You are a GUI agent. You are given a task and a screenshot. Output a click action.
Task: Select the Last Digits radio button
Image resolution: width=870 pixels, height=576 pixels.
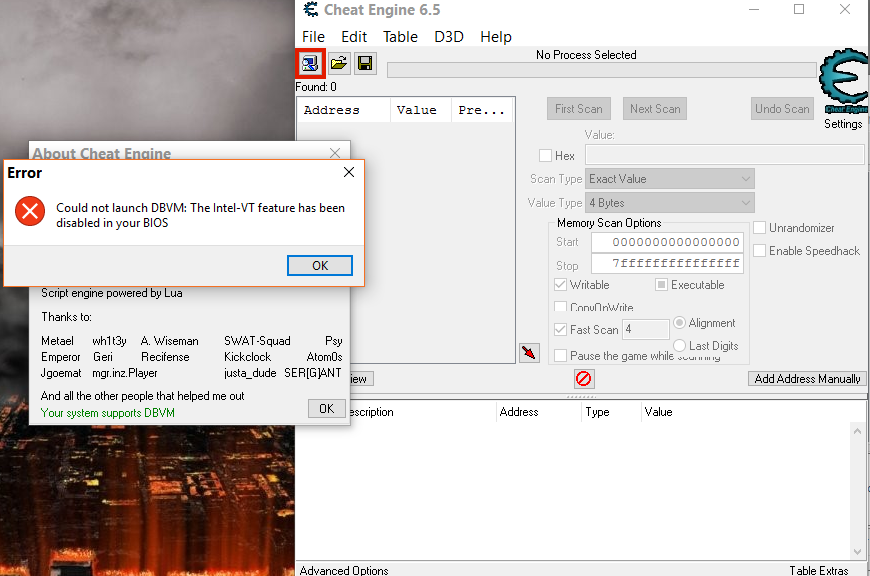click(x=680, y=345)
